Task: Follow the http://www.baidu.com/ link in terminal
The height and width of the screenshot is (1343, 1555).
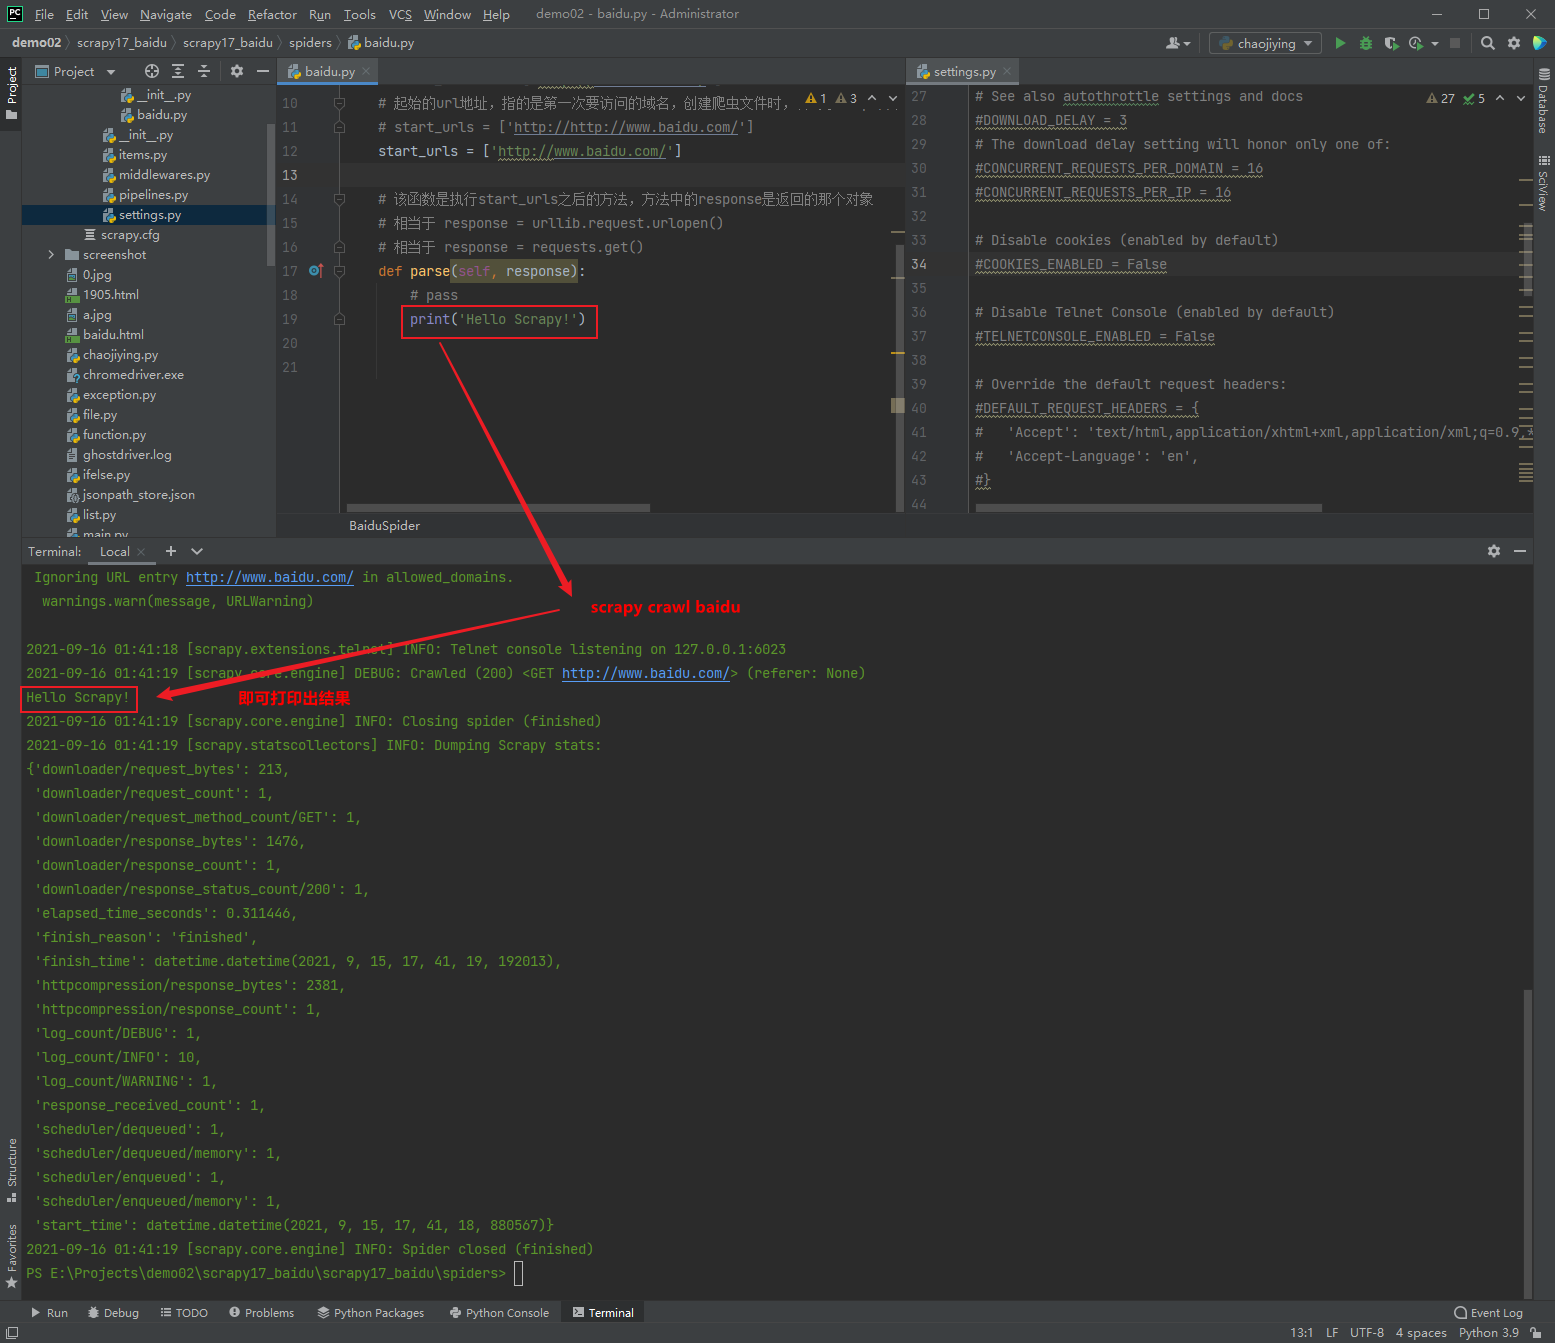Action: [646, 672]
